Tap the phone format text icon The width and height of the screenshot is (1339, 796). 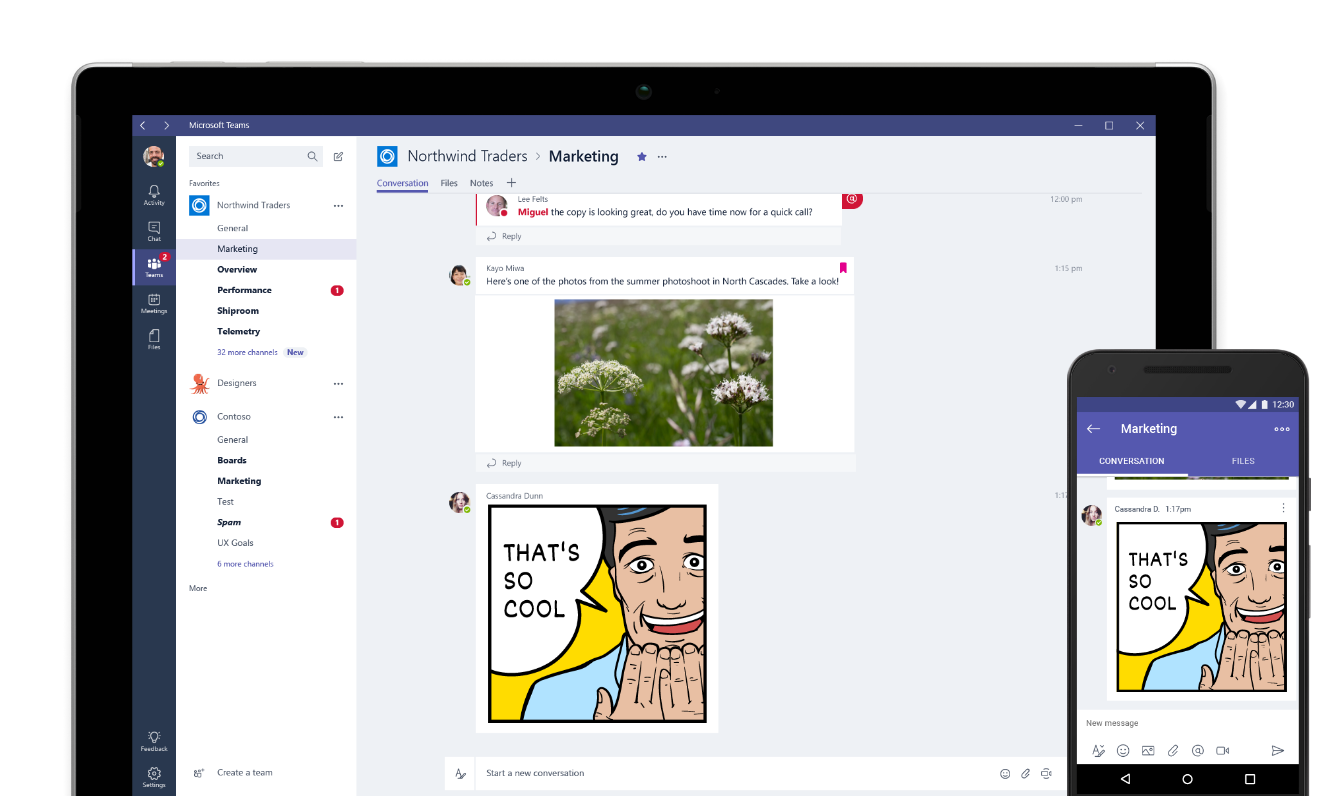1098,750
